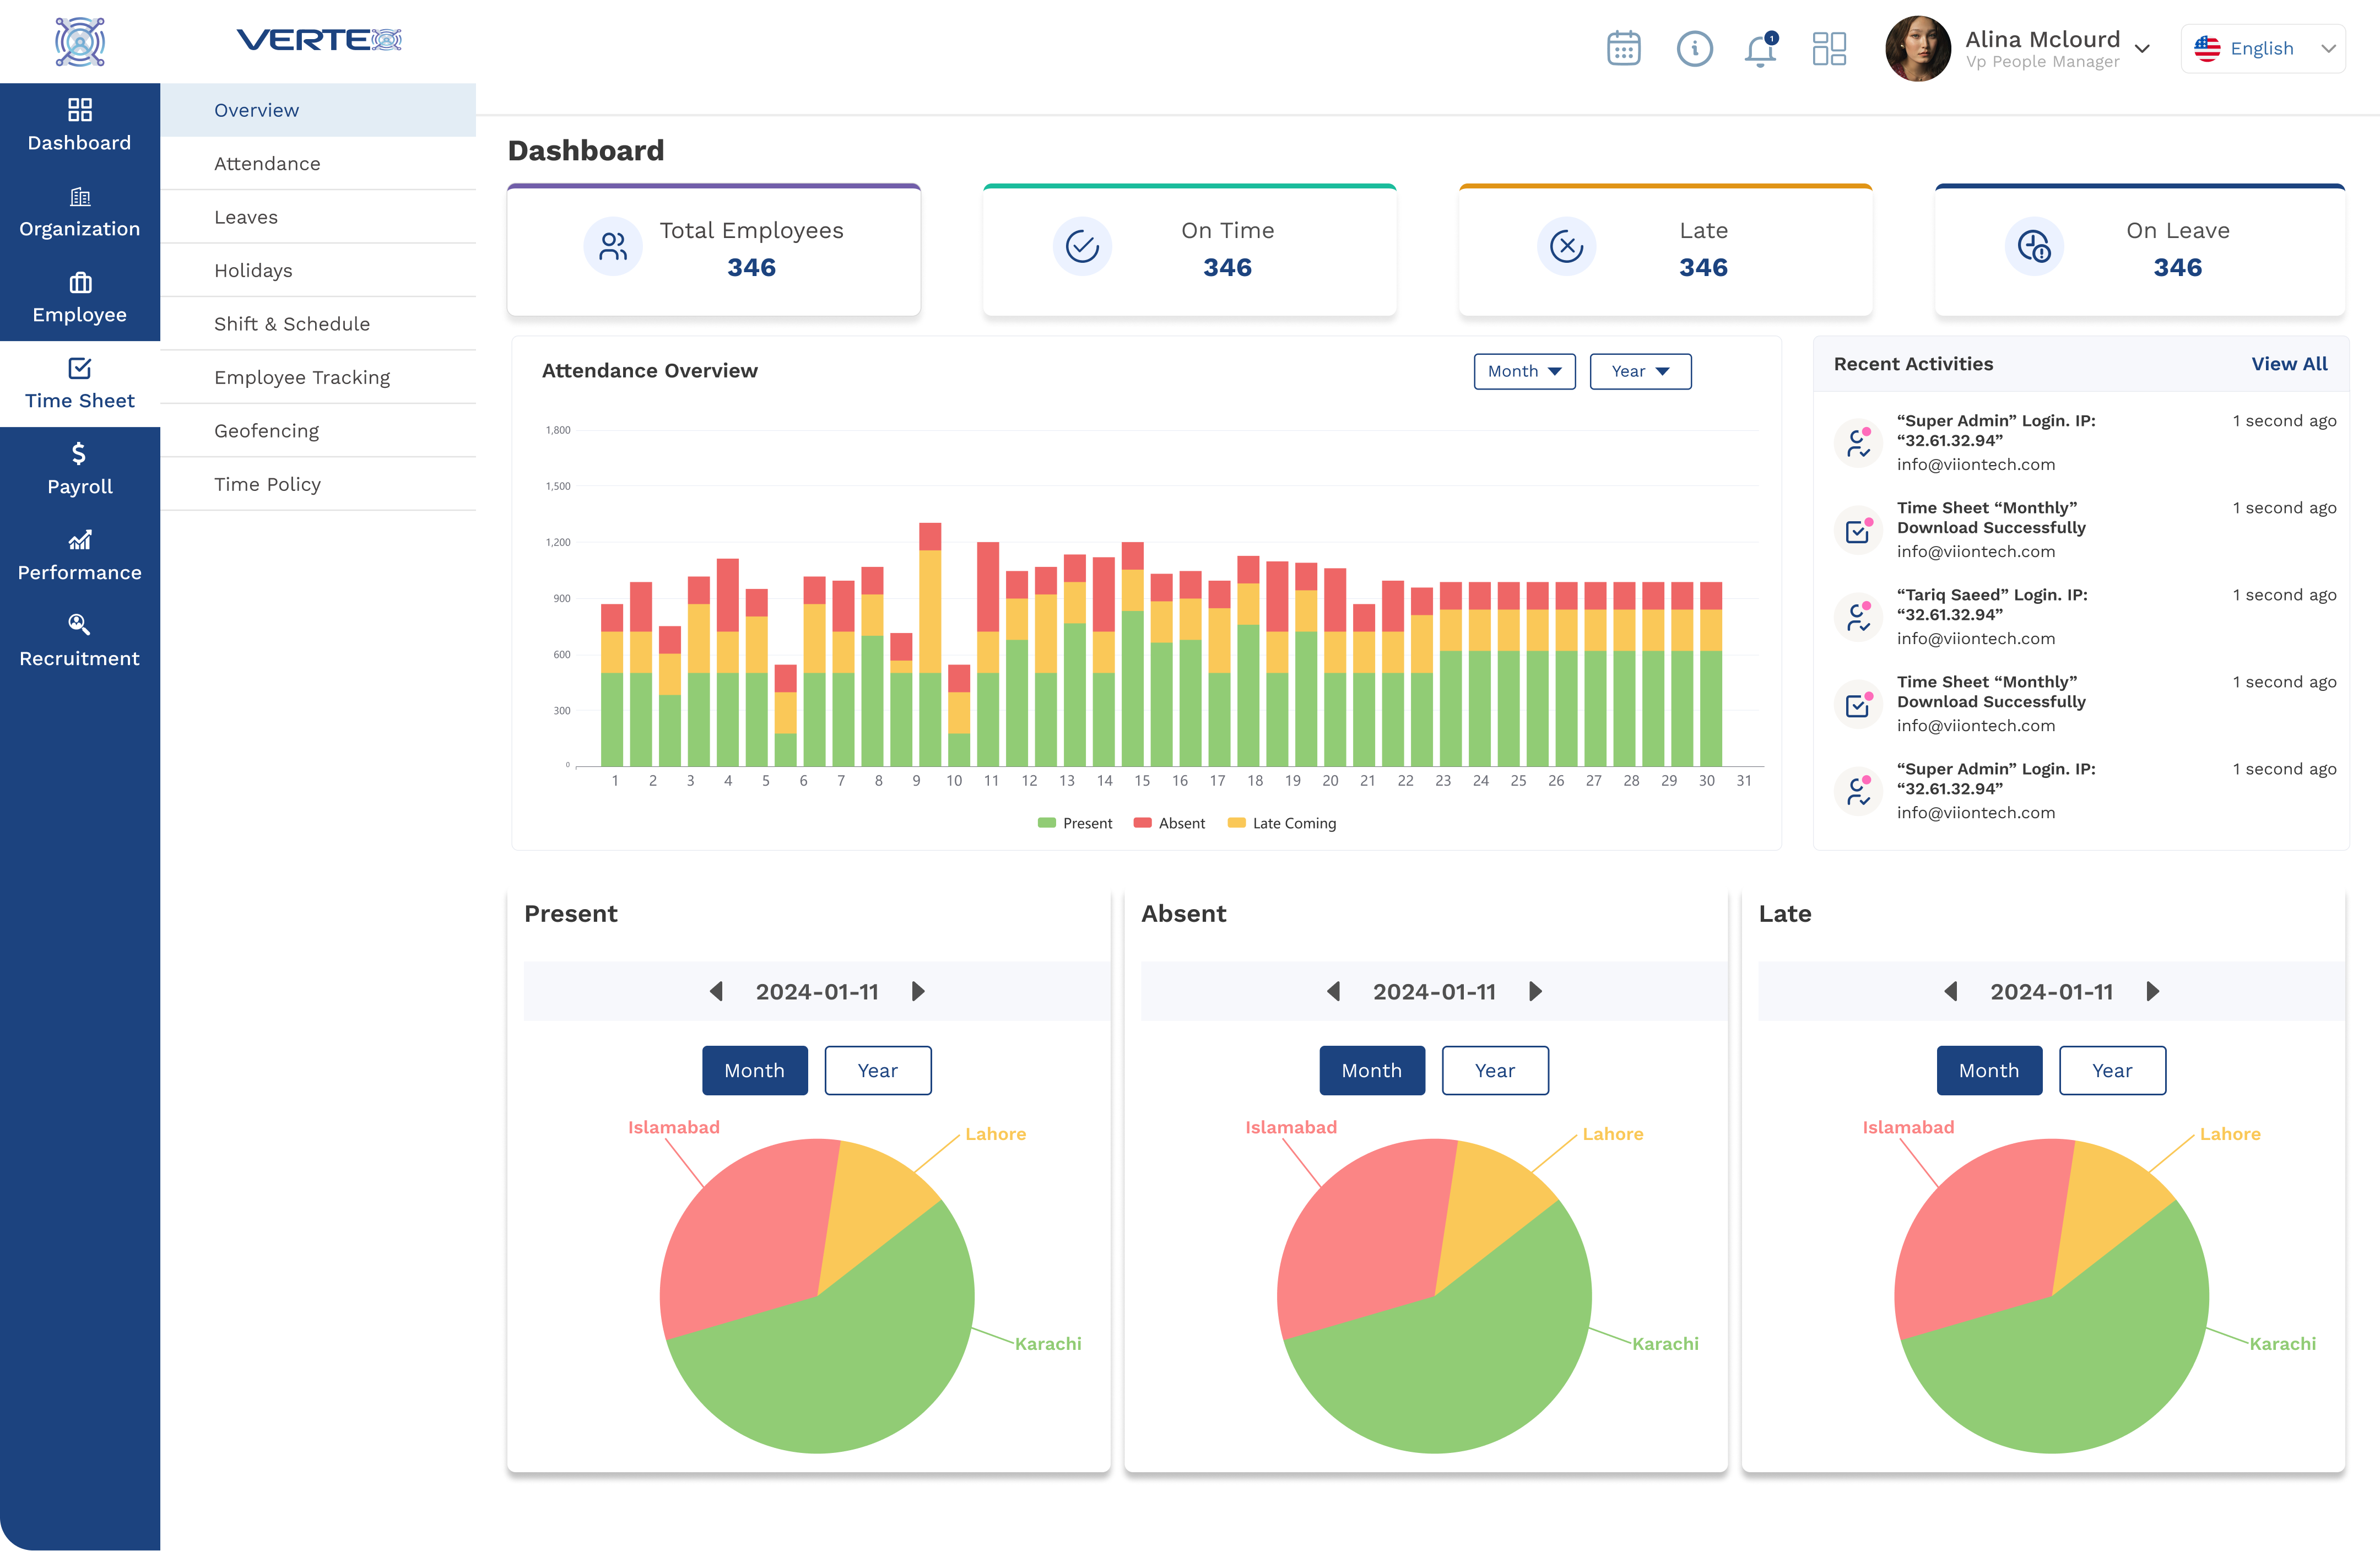This screenshot has width=2380, height=1551.
Task: Toggle Month view on the Absent chart
Action: tap(1371, 1070)
